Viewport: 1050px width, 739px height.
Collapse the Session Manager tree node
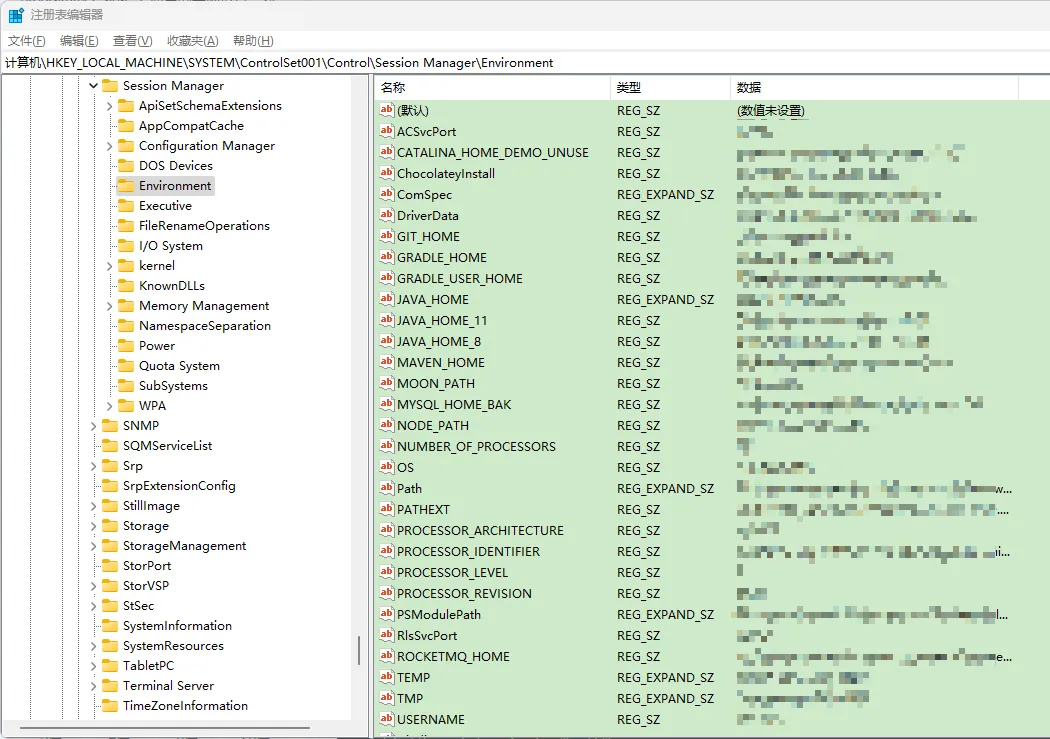click(x=93, y=86)
